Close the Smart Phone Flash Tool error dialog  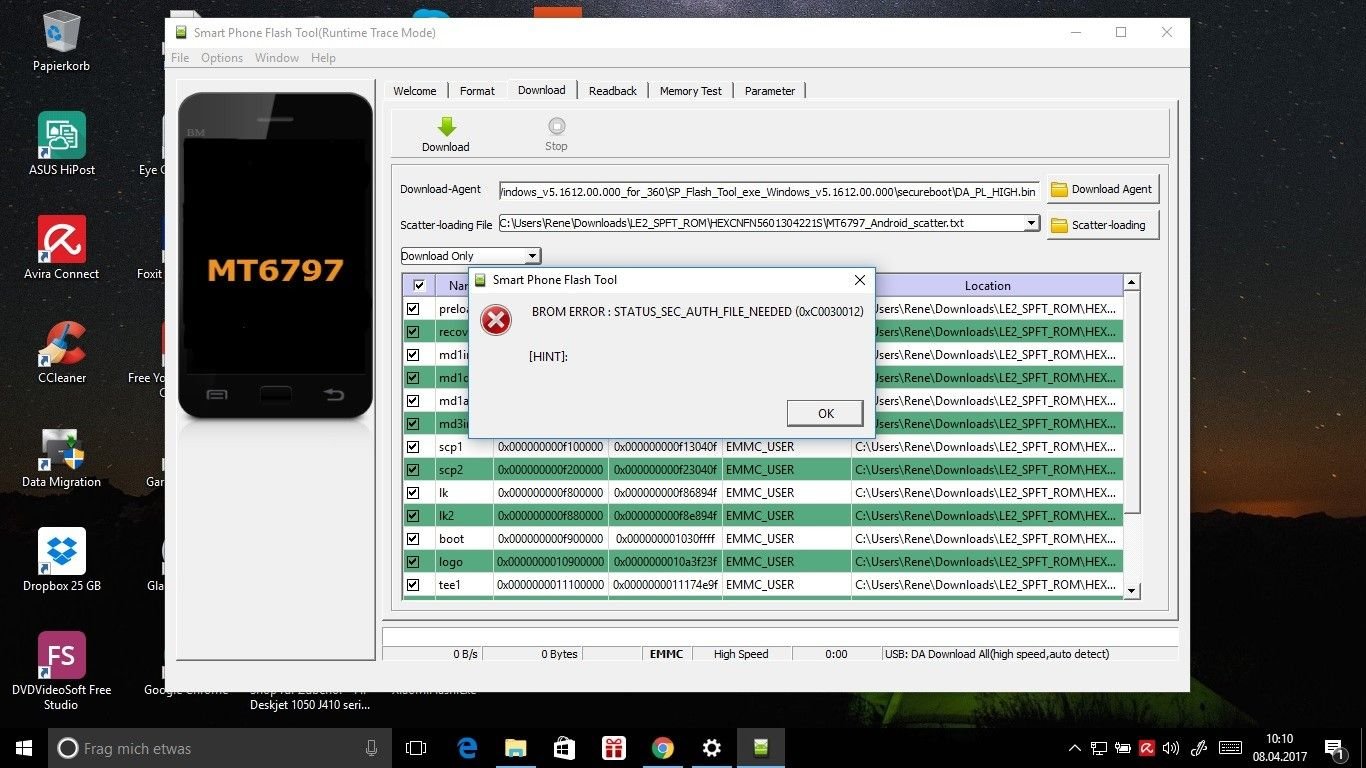859,280
